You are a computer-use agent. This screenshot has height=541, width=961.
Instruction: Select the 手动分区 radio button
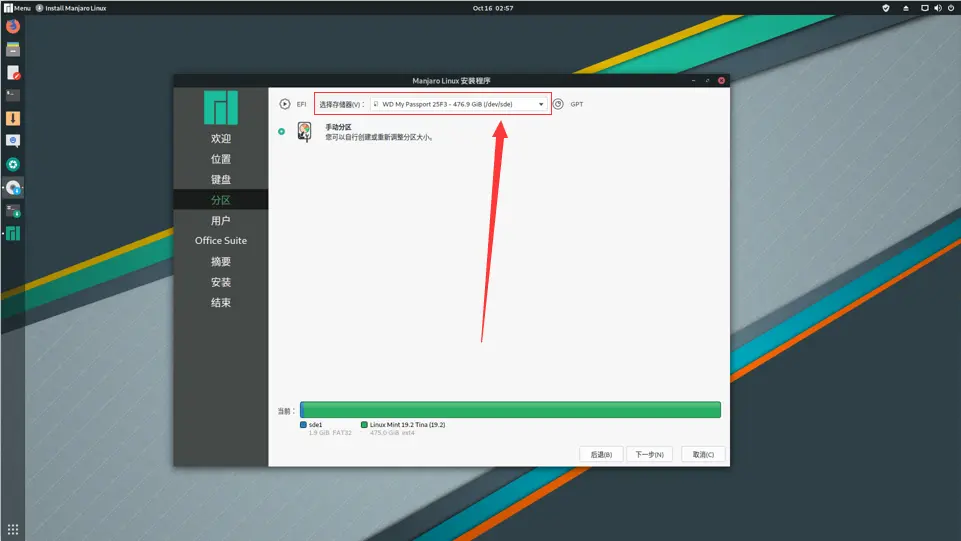(x=281, y=131)
